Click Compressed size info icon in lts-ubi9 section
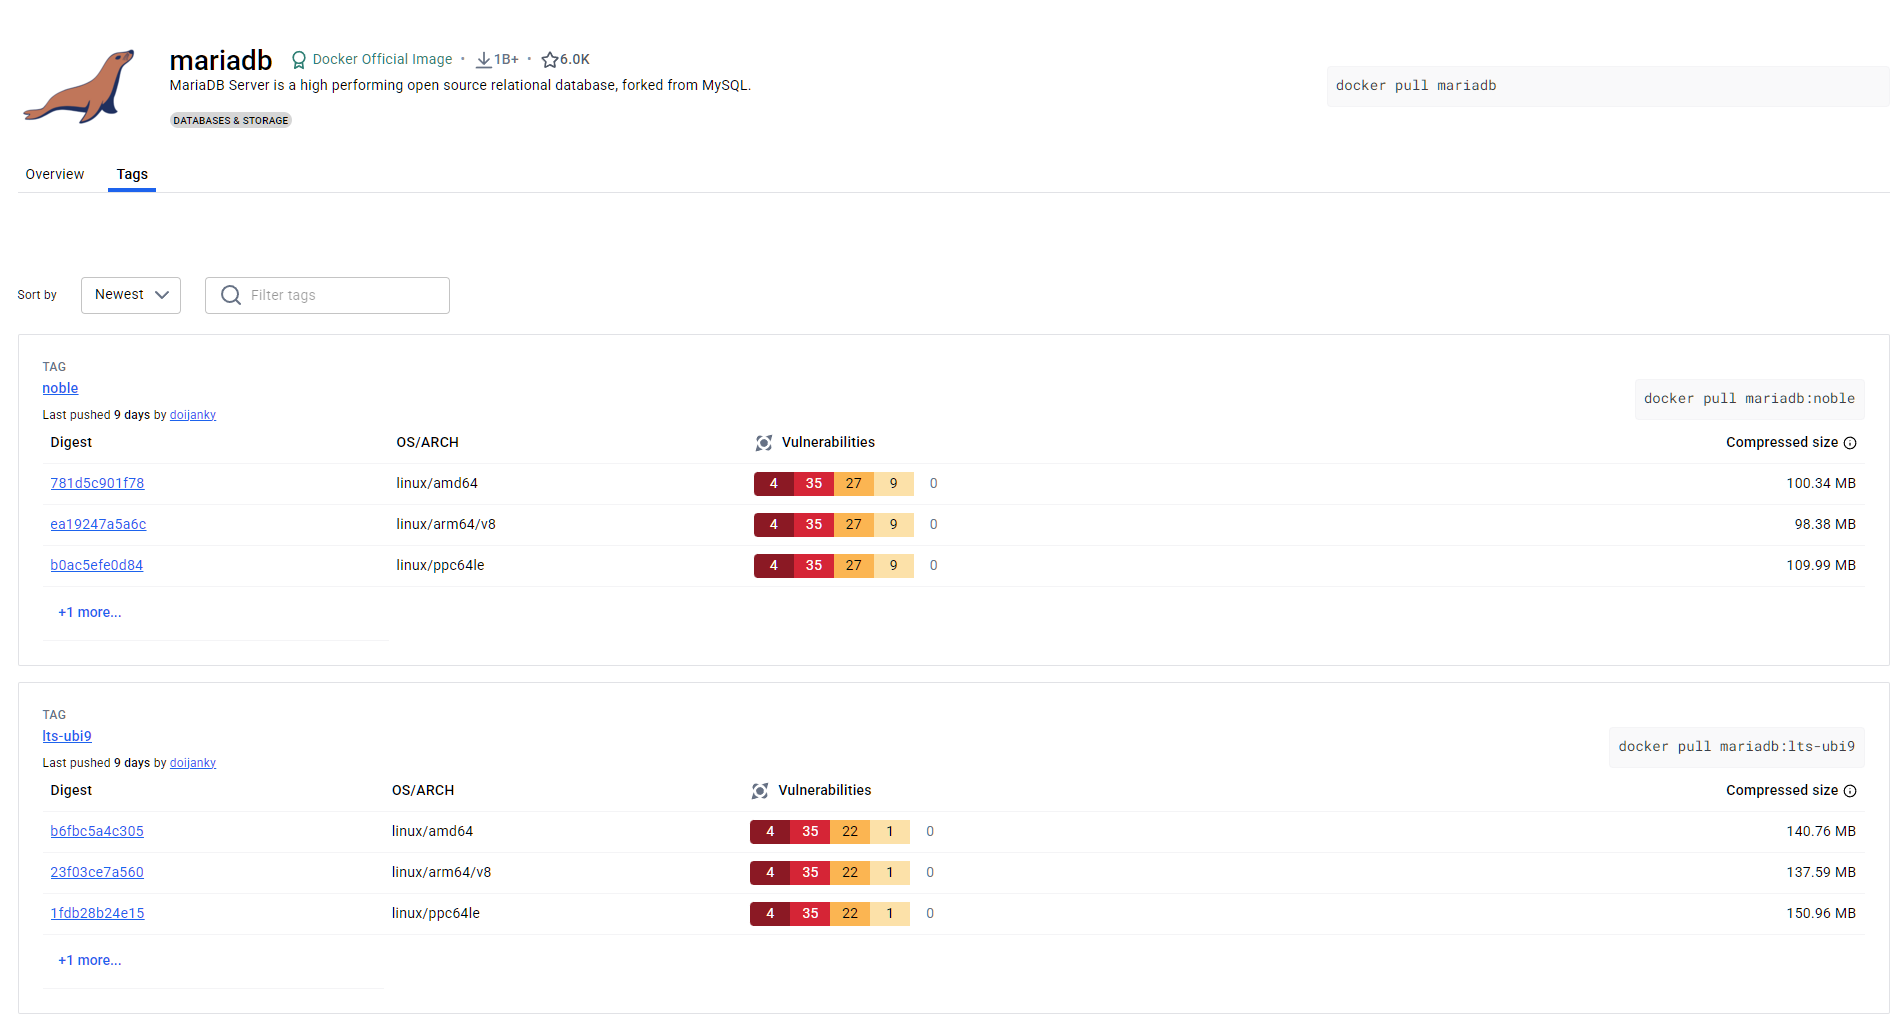Viewport: 1898px width, 1021px height. click(1850, 791)
